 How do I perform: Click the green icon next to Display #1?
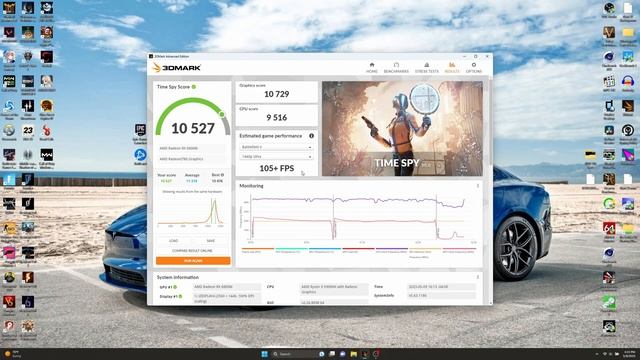pos(180,296)
